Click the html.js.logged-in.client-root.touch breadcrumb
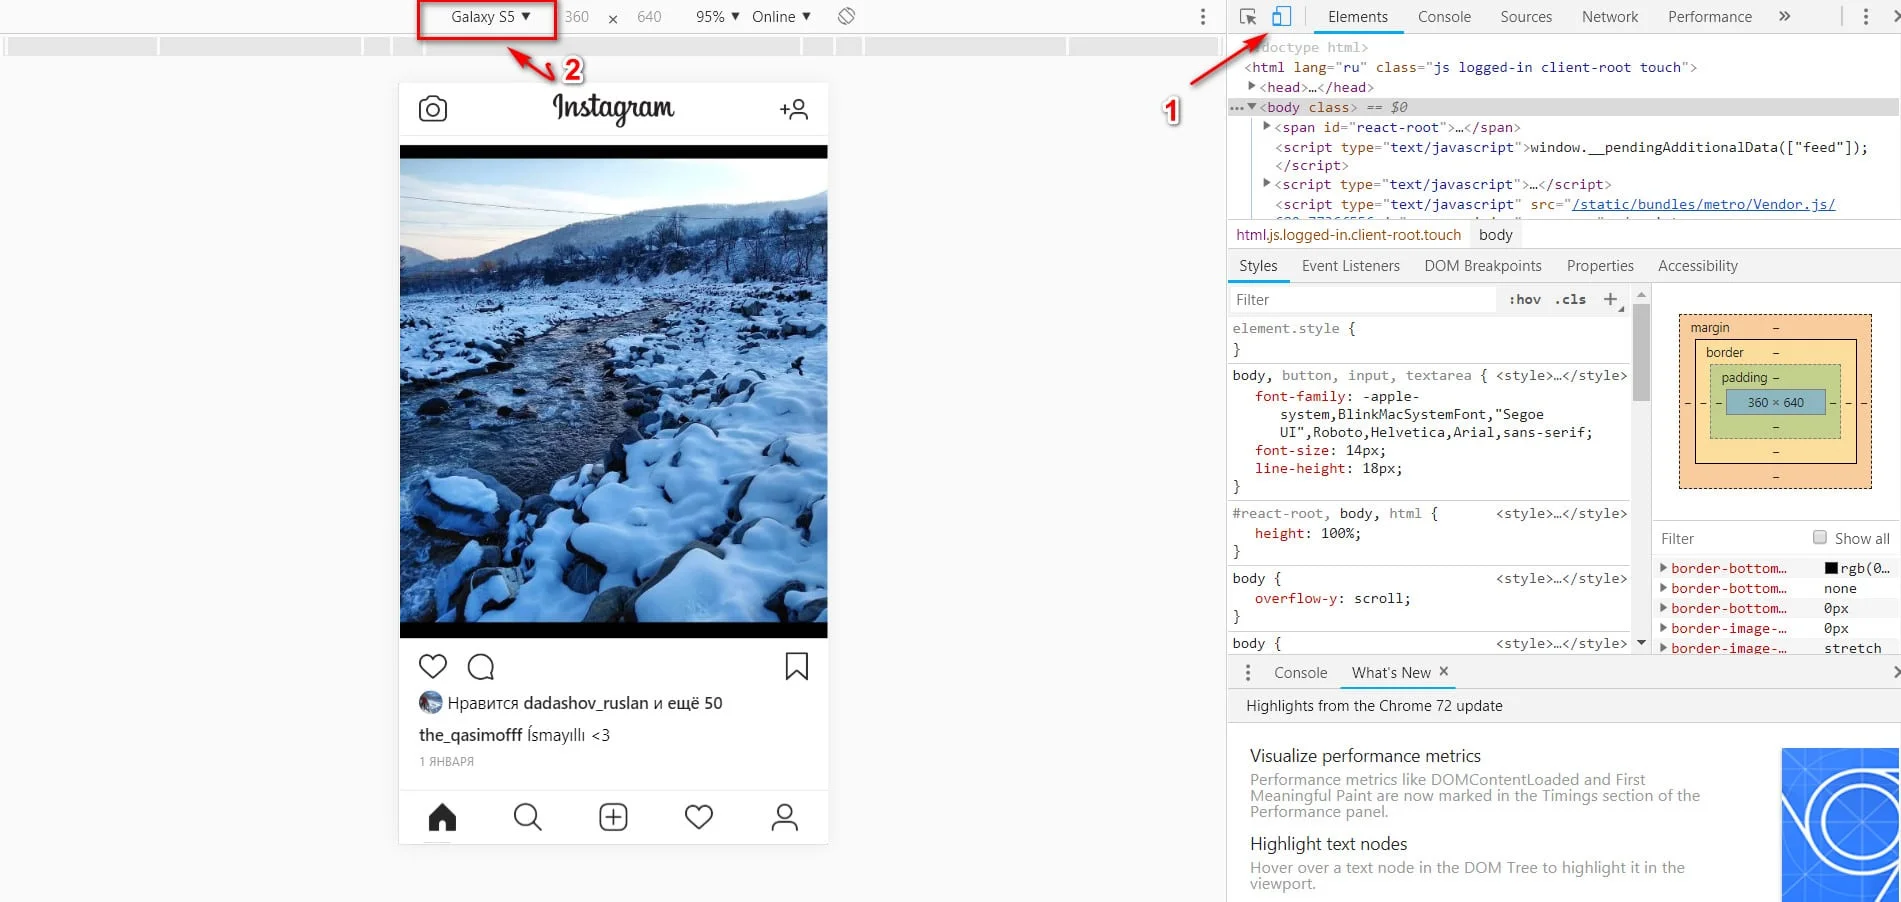 pyautogui.click(x=1348, y=235)
